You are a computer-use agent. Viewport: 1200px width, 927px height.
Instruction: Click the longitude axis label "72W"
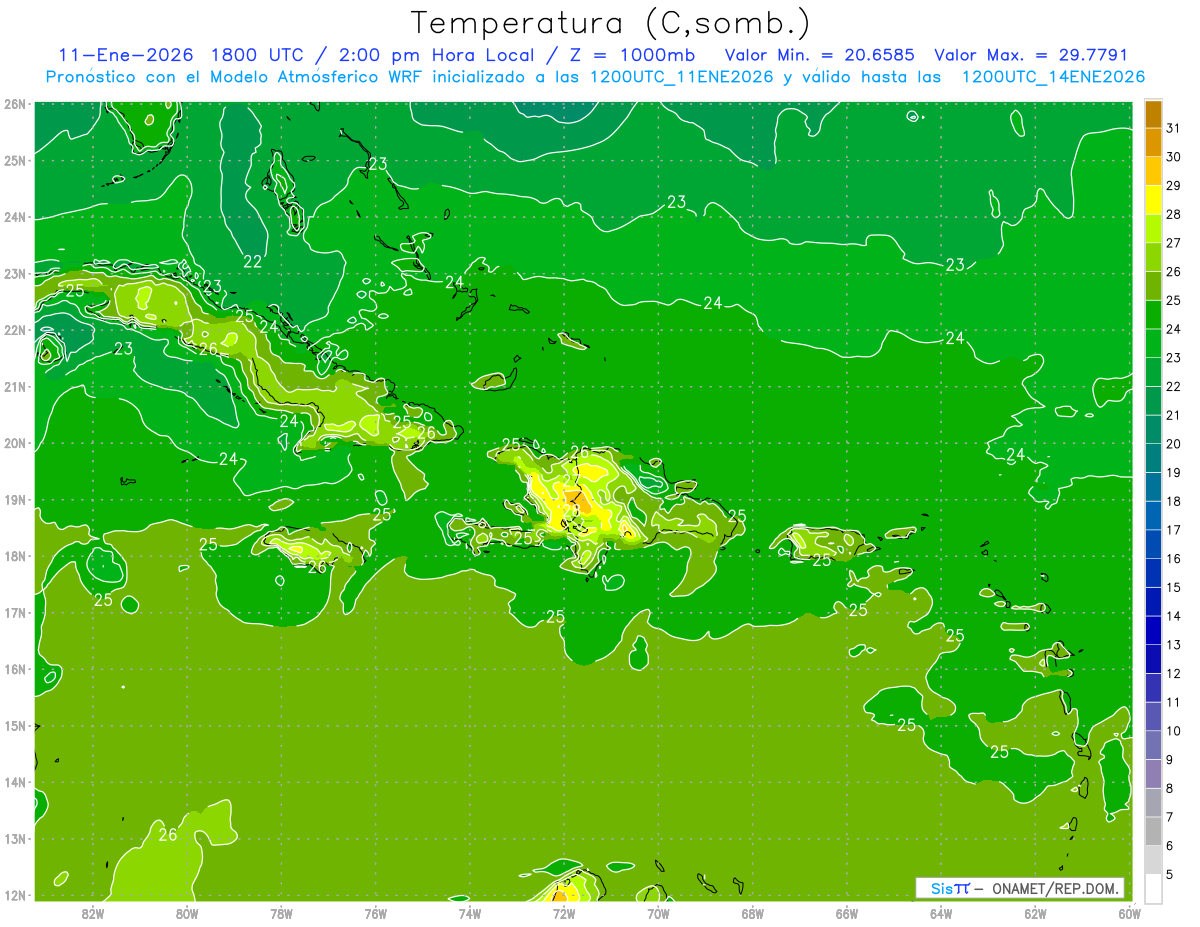tap(564, 913)
